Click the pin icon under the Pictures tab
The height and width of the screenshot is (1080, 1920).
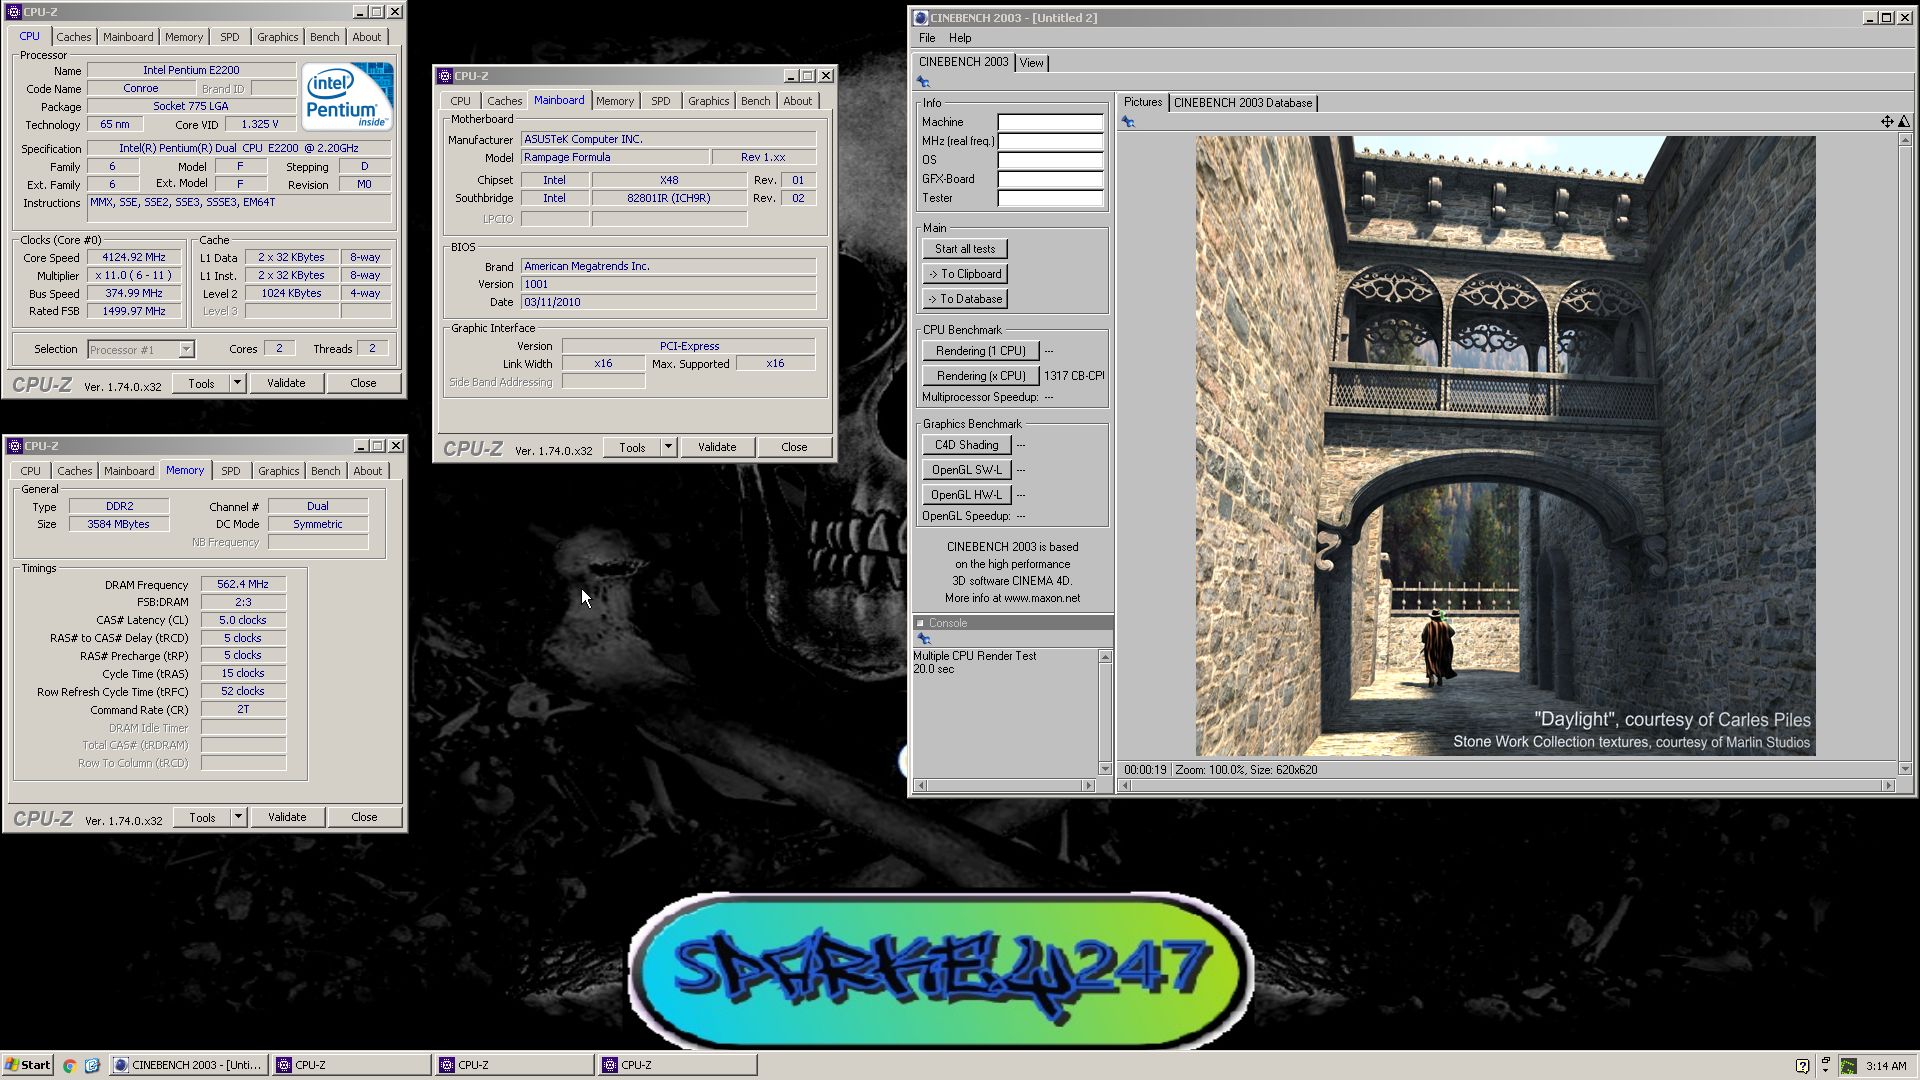1128,122
